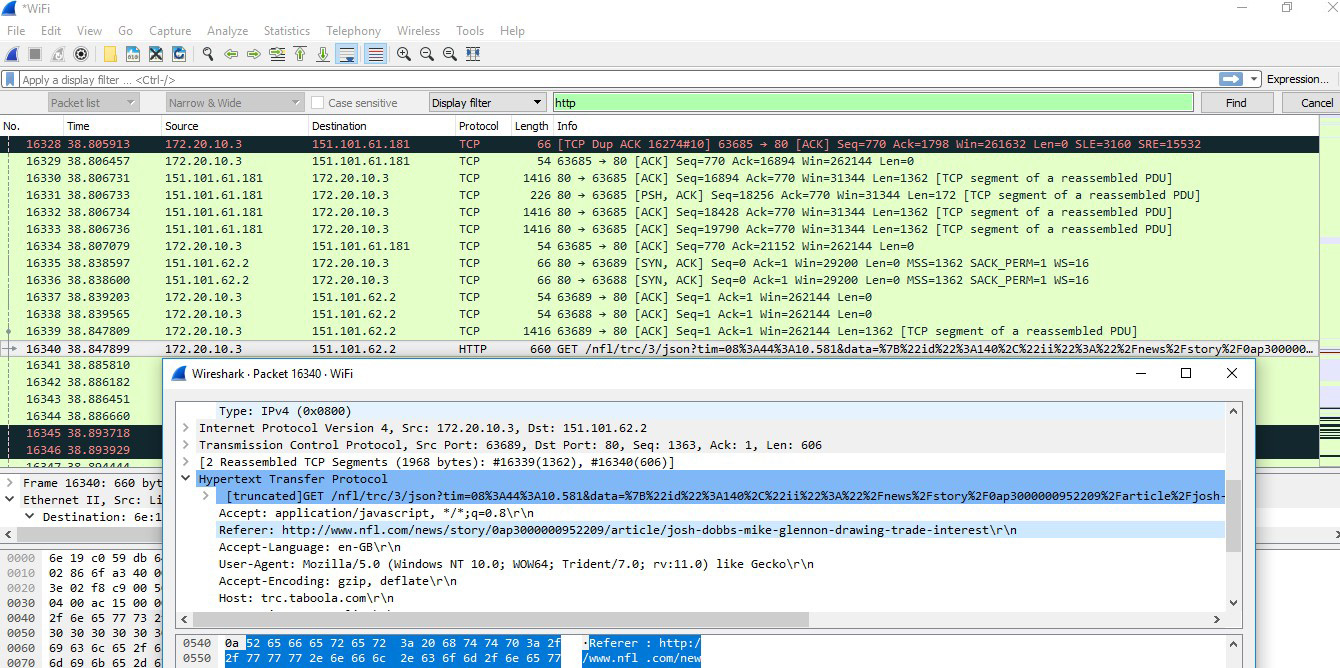Zoom out the main window text
Screen dimensions: 1340x668
pos(427,54)
